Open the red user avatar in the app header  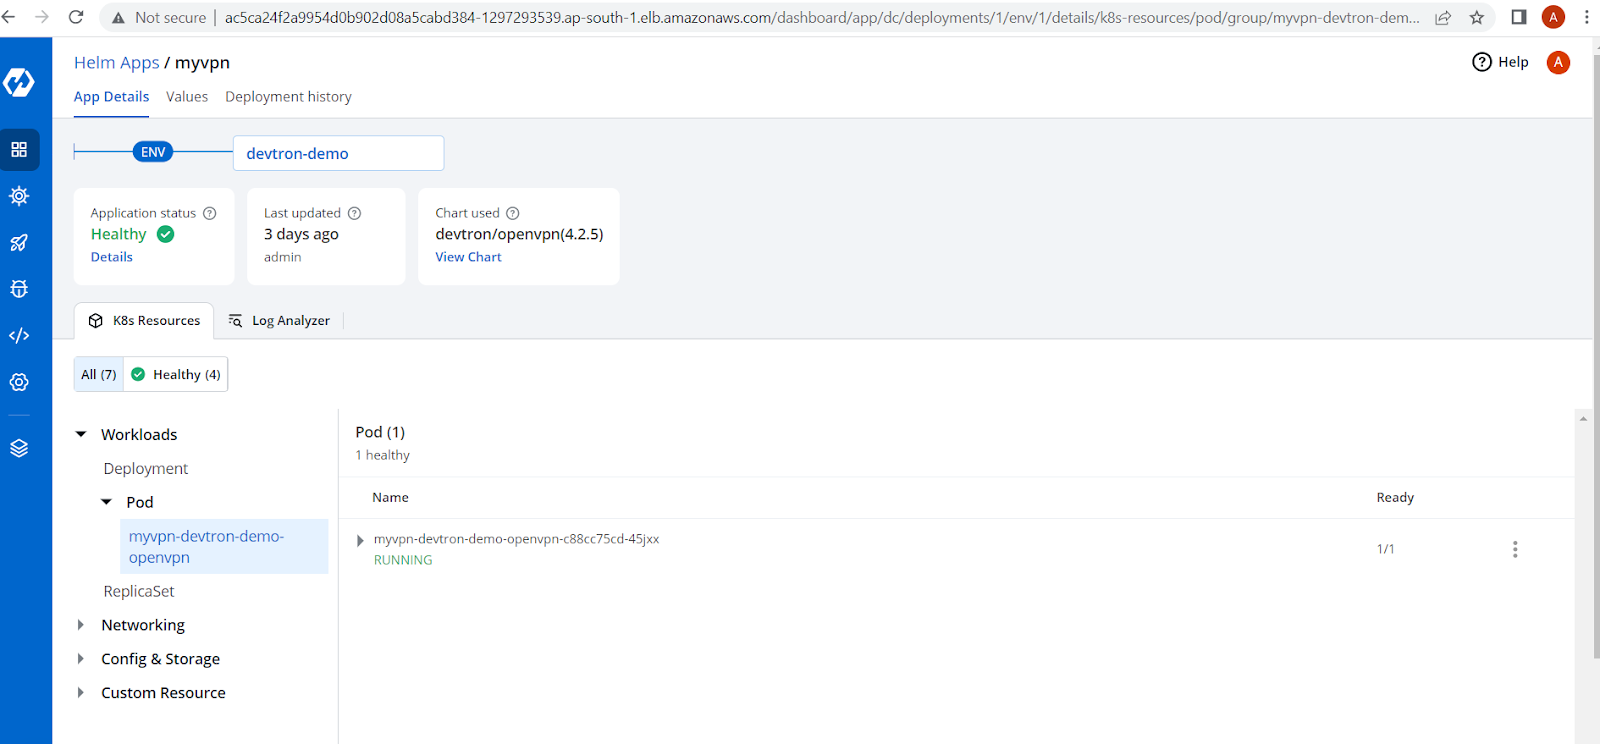click(1558, 62)
